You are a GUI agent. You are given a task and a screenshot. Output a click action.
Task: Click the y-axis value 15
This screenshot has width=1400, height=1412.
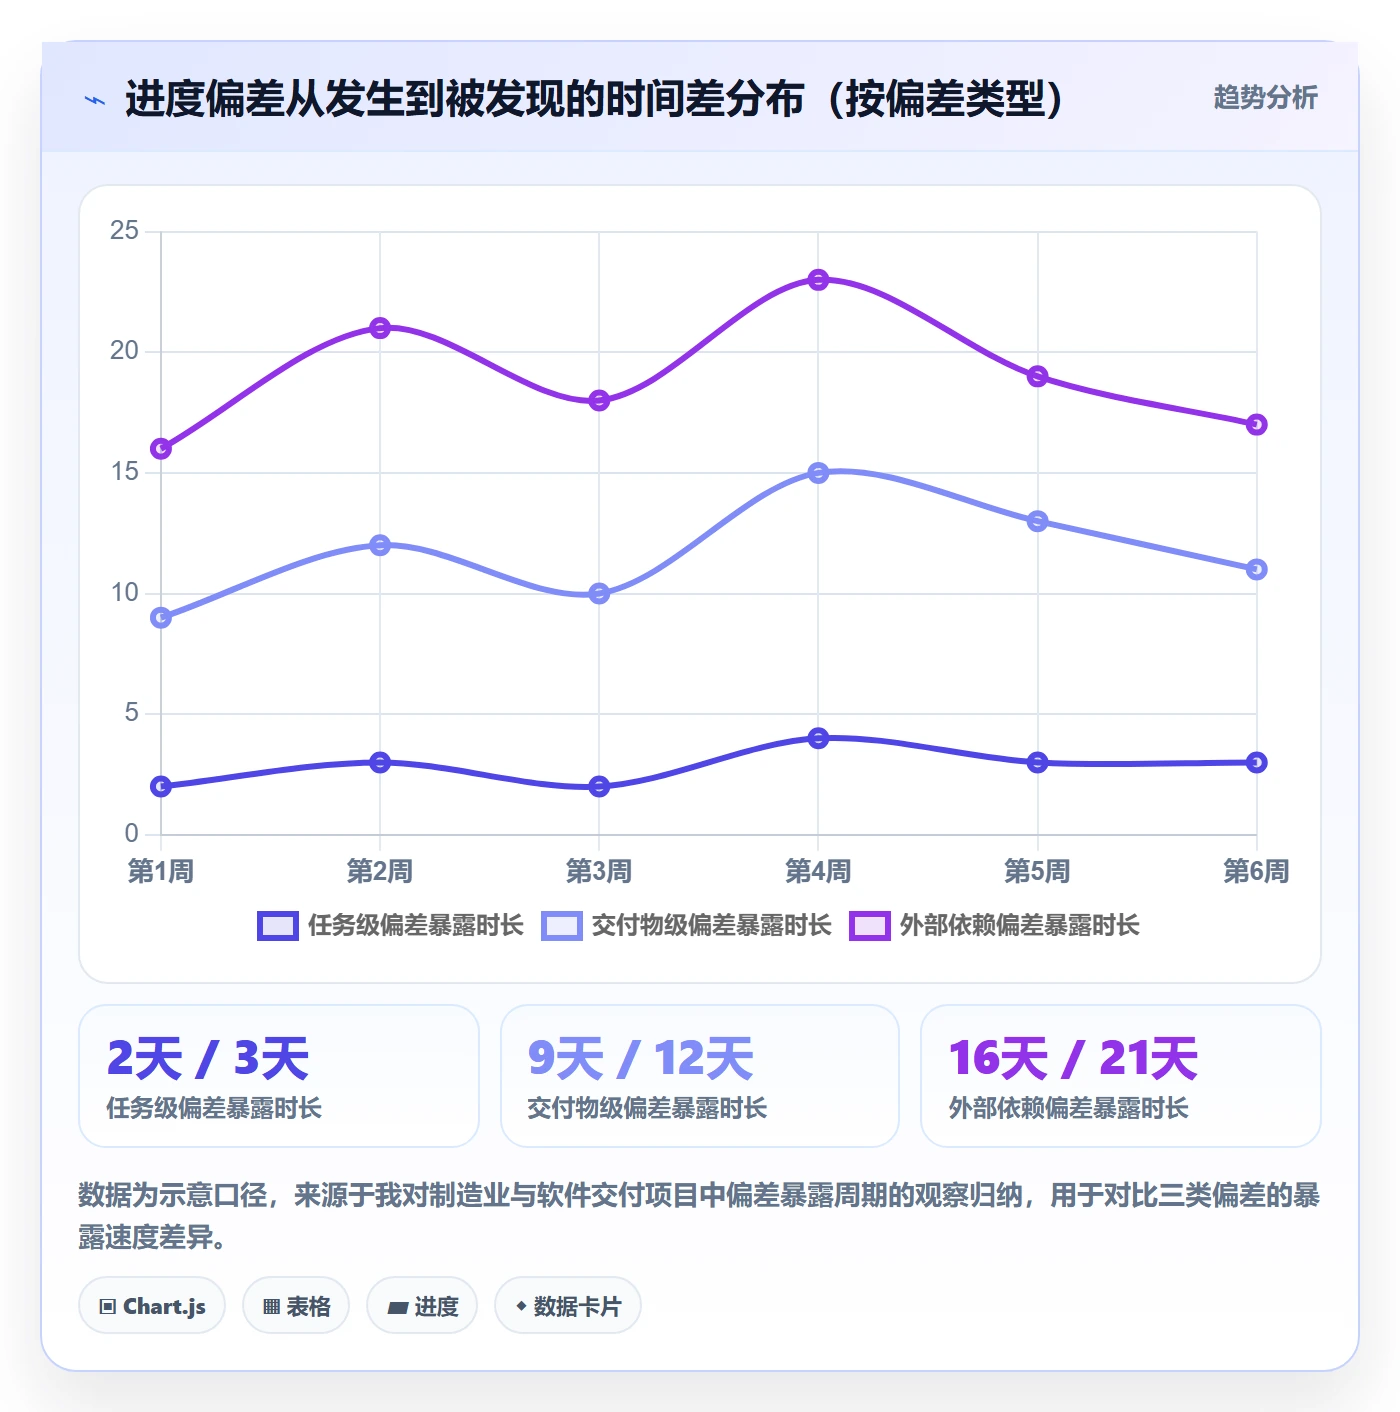125,472
